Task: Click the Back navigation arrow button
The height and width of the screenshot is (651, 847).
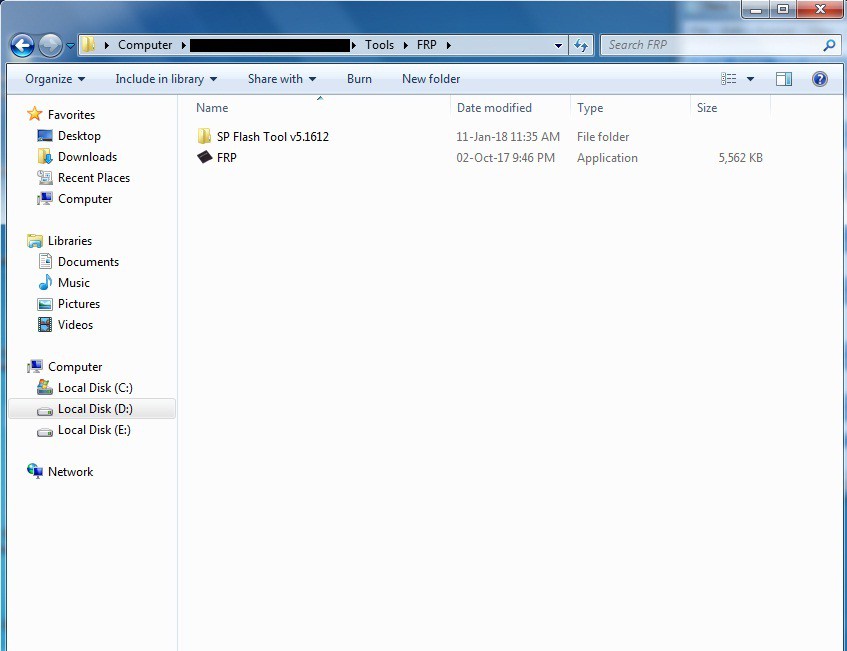Action: 22,45
